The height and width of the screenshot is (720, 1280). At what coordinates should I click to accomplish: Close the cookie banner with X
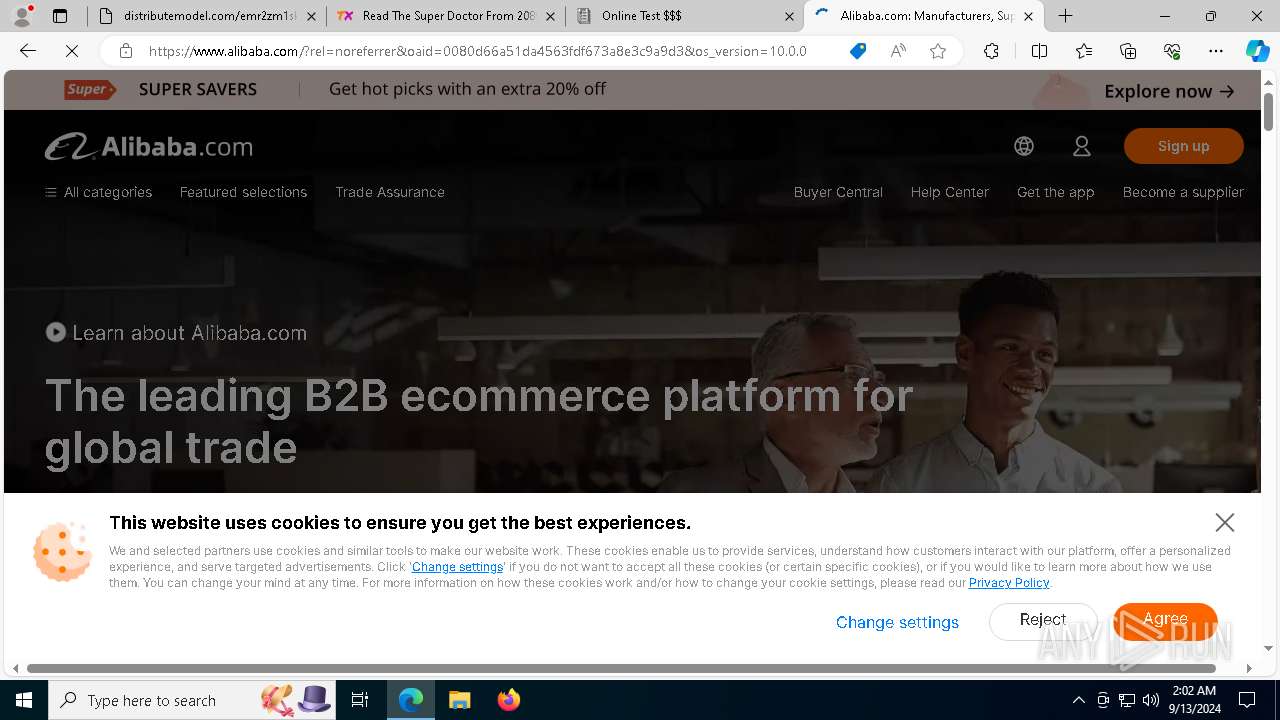[x=1225, y=522]
